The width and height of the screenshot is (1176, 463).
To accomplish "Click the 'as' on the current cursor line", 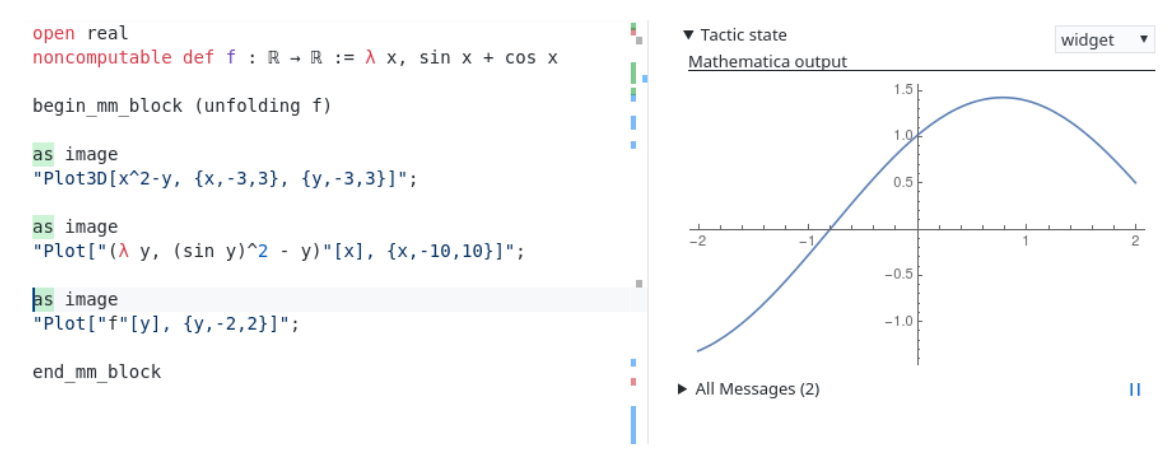I will (x=43, y=299).
